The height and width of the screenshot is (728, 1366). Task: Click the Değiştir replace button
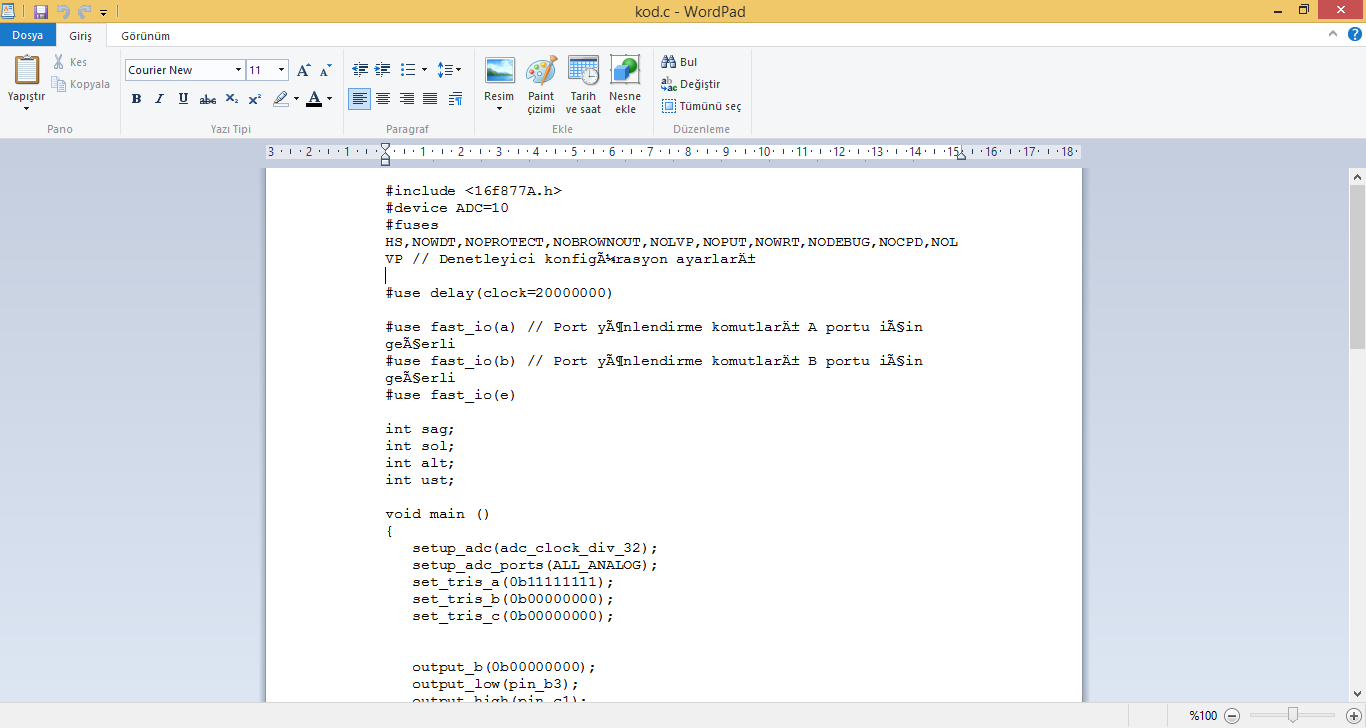(x=691, y=84)
